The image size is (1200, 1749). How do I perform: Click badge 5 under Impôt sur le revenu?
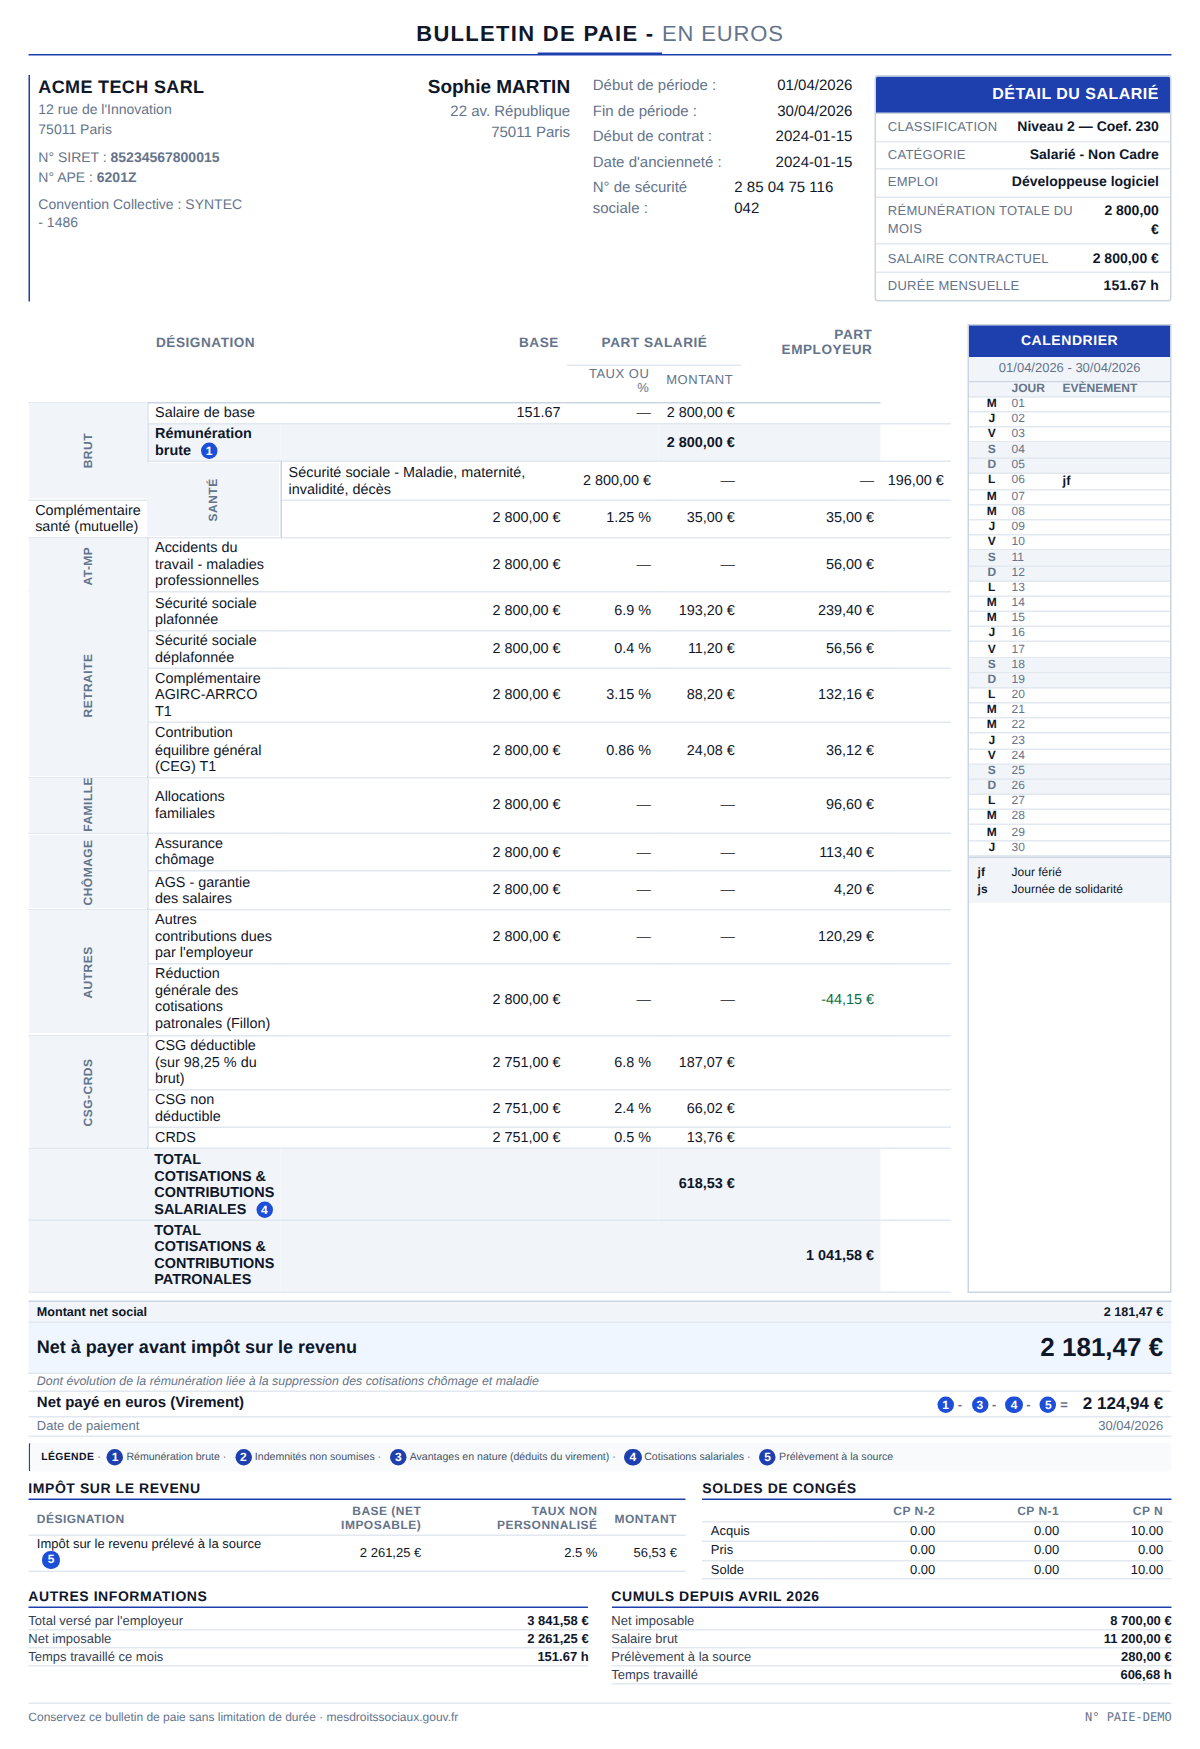coord(51,1560)
